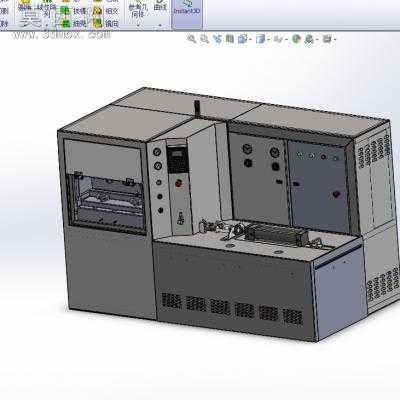The height and width of the screenshot is (400, 400).
Task: Click the 相交 text label
Action: point(112,11)
